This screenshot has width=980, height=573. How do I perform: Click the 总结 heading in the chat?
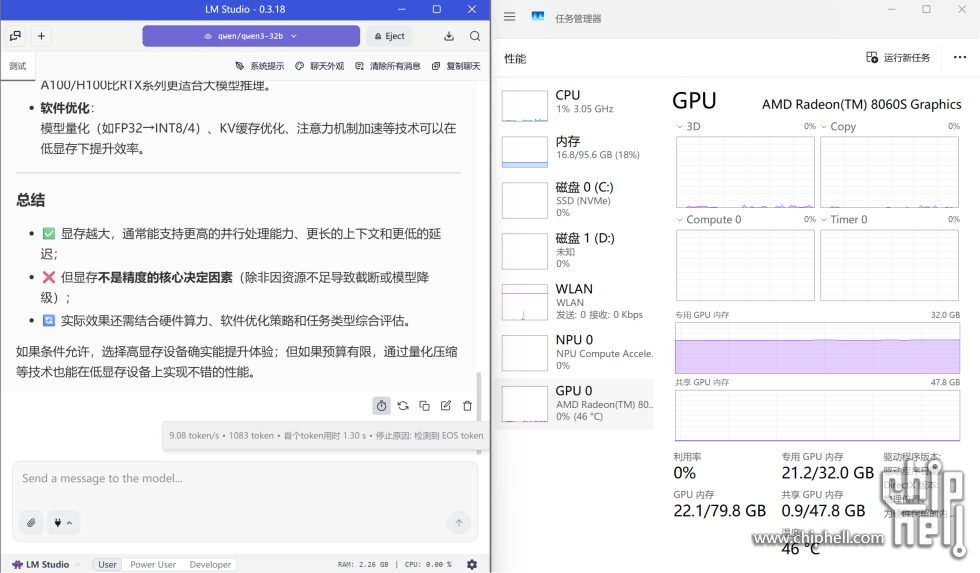point(31,201)
